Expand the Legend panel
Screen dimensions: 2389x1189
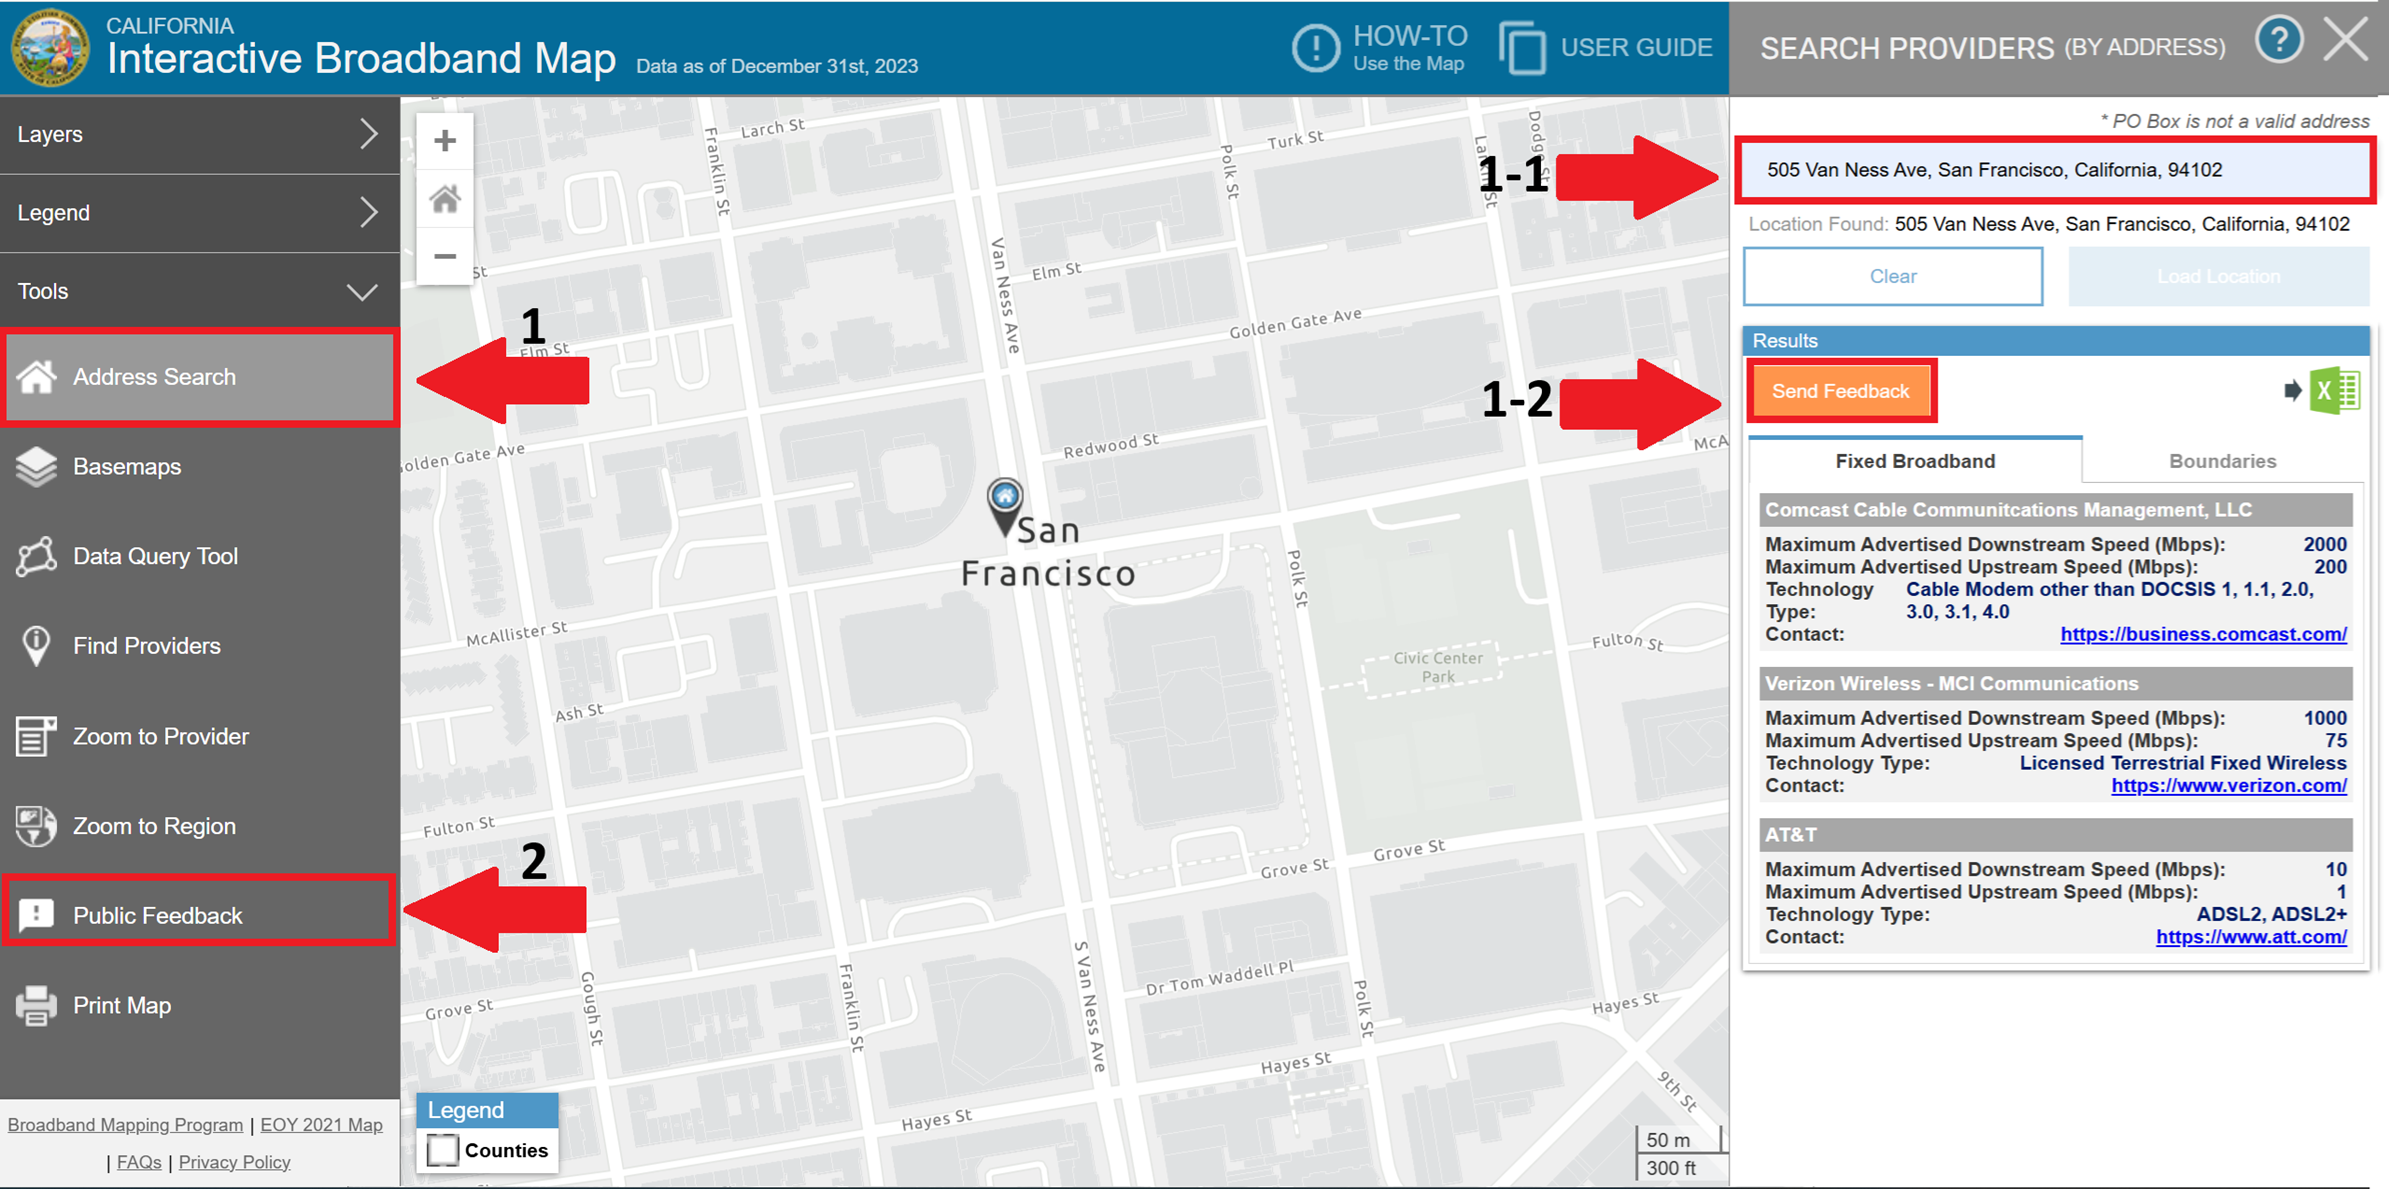click(199, 213)
